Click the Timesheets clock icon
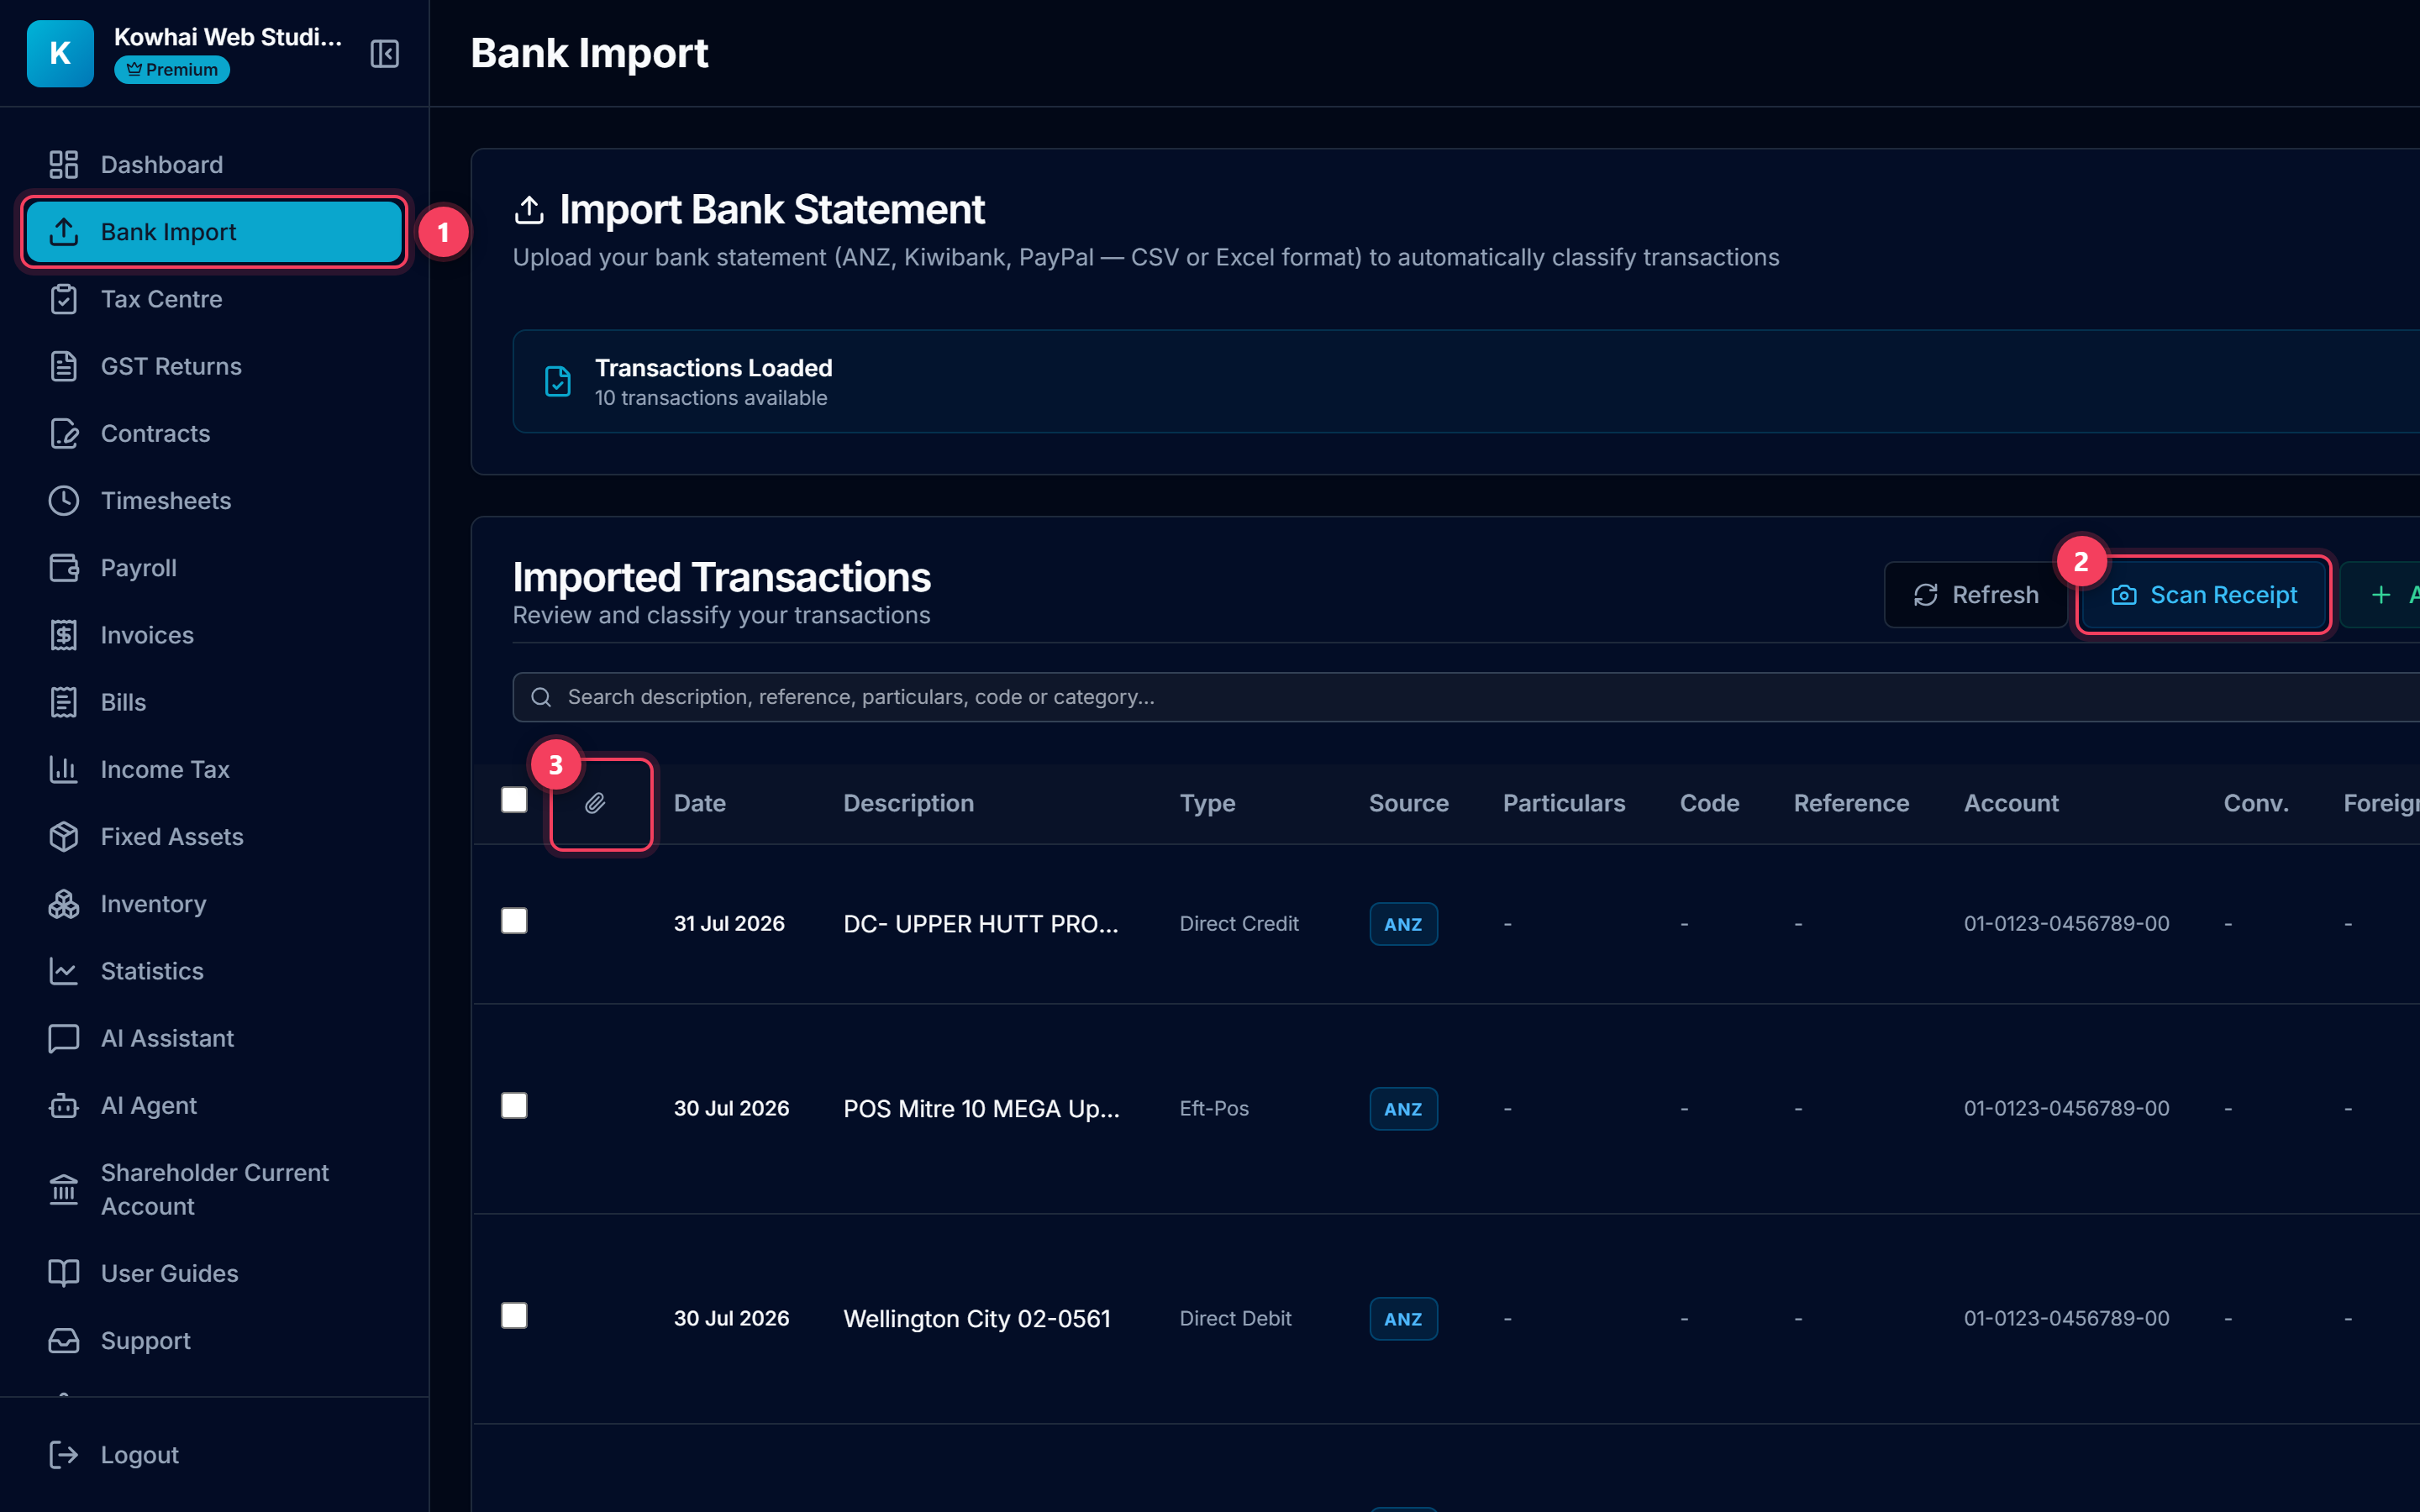This screenshot has height=1512, width=2420. (64, 500)
